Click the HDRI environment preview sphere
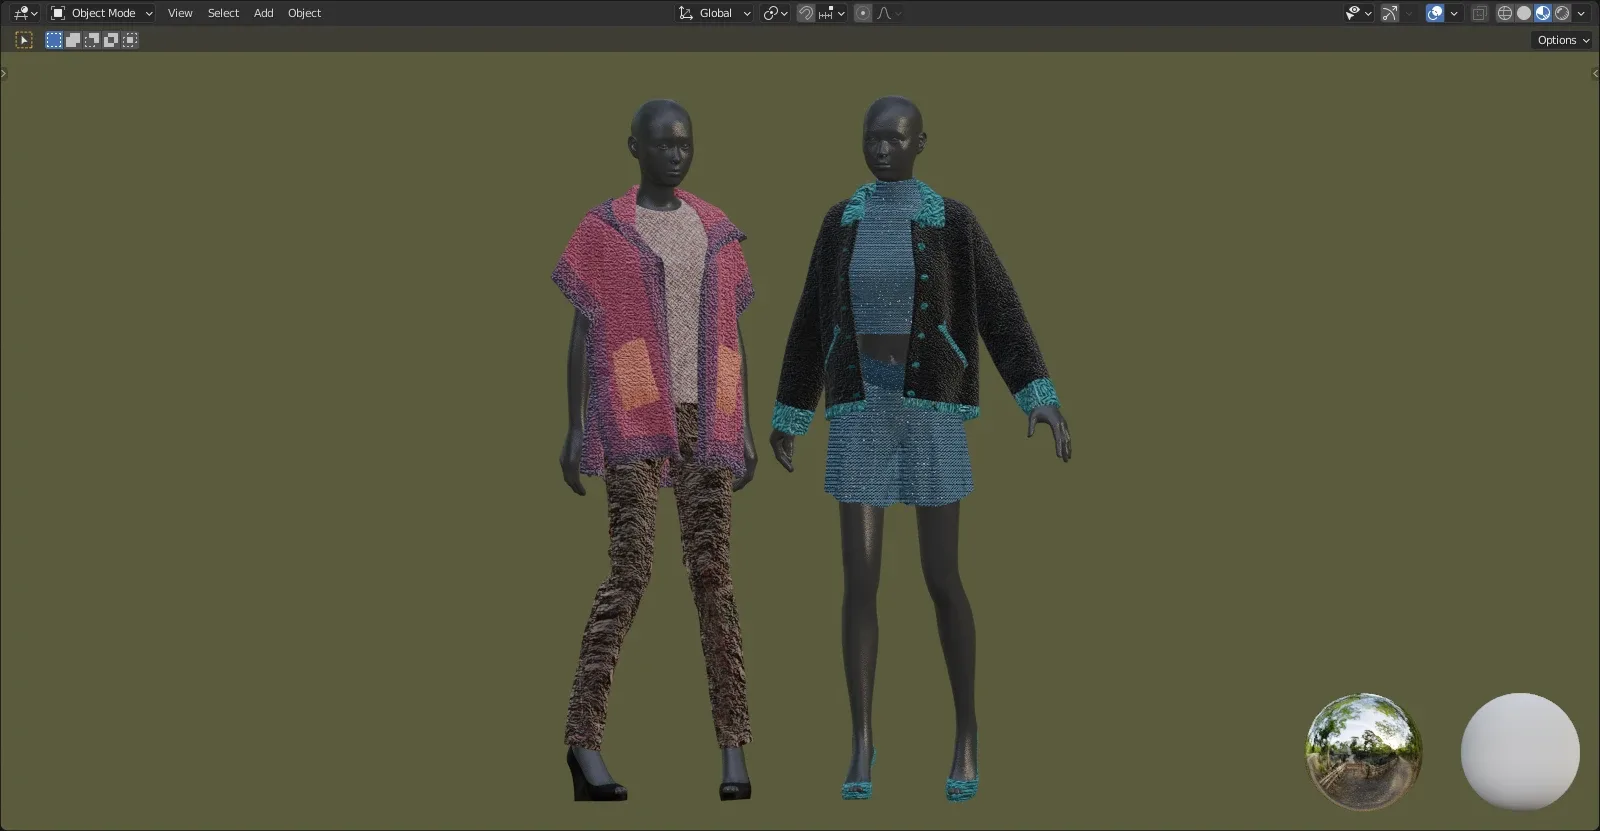The width and height of the screenshot is (1600, 831). [x=1364, y=751]
